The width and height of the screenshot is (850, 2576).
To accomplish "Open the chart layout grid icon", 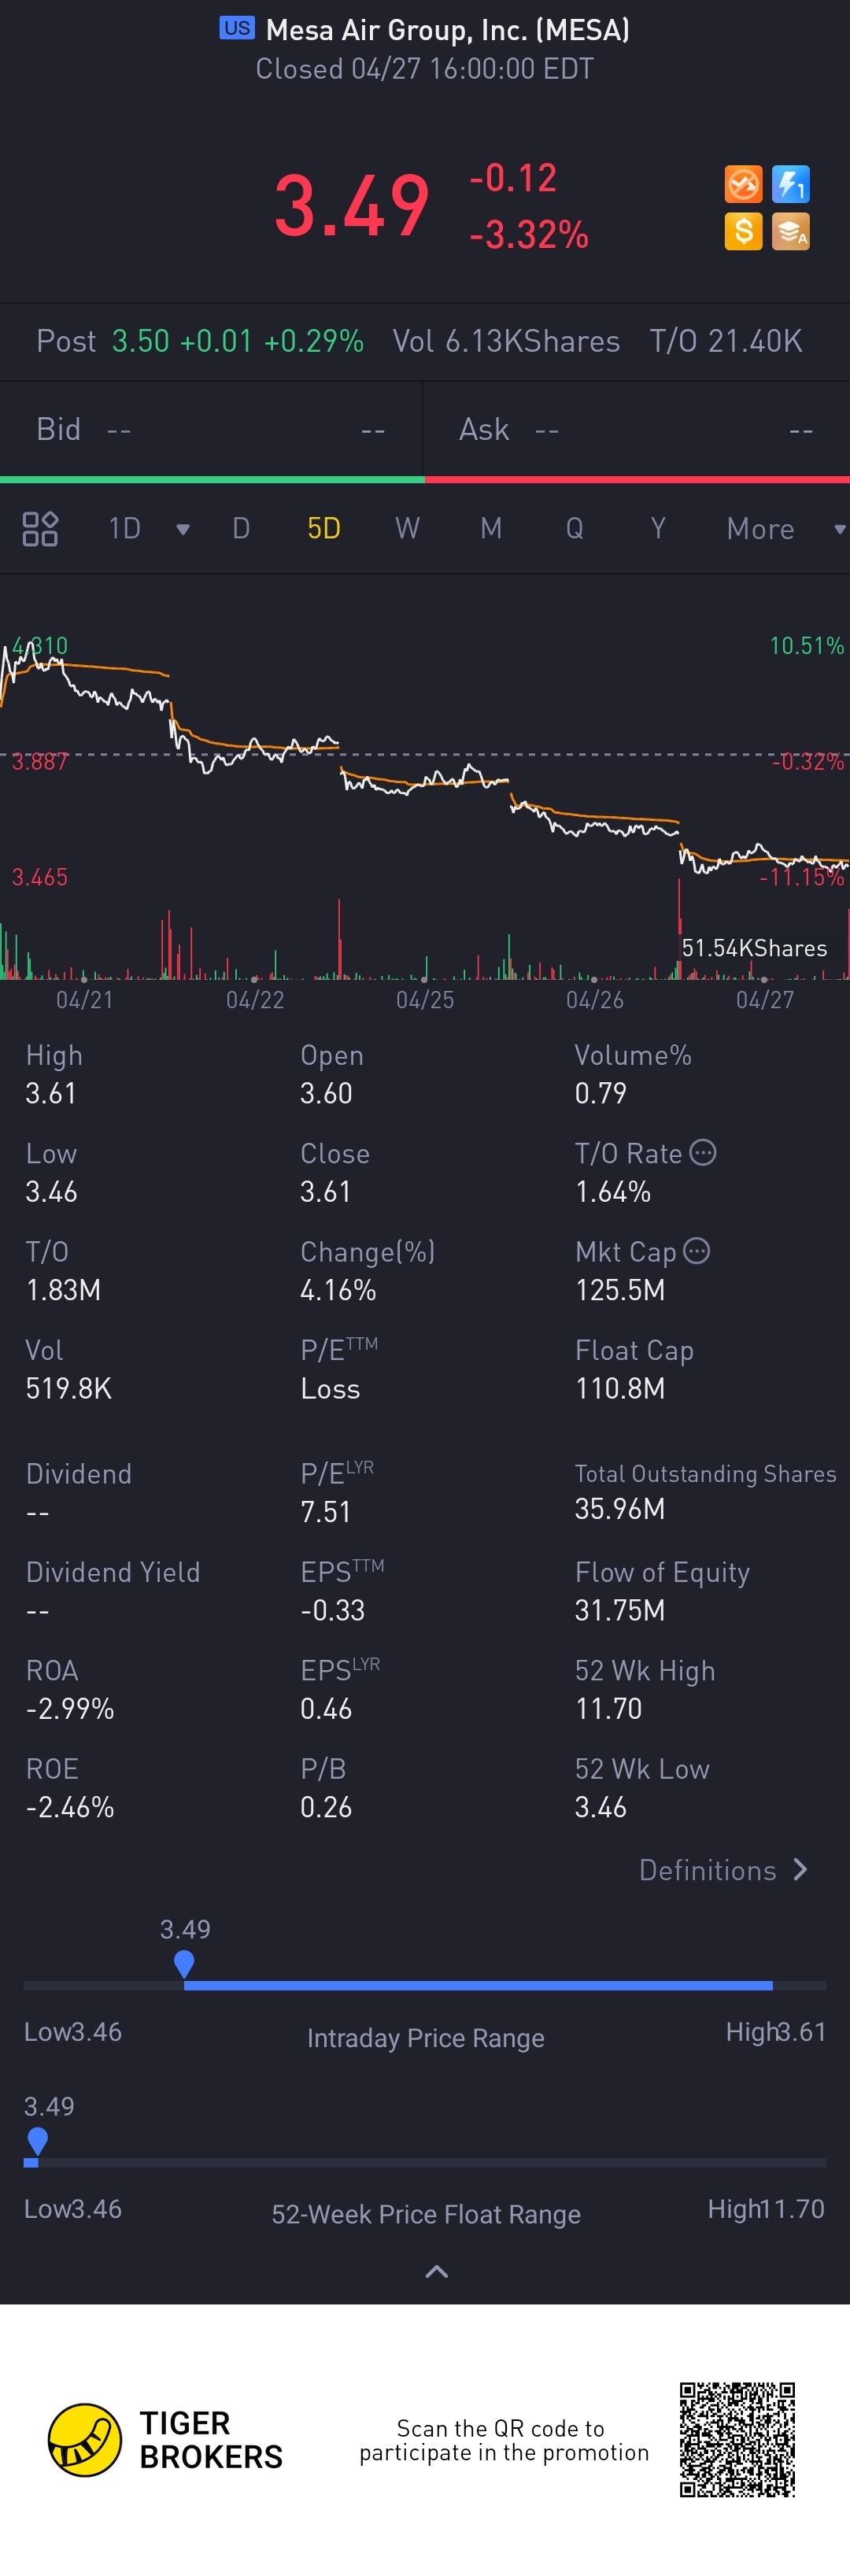I will coord(40,528).
